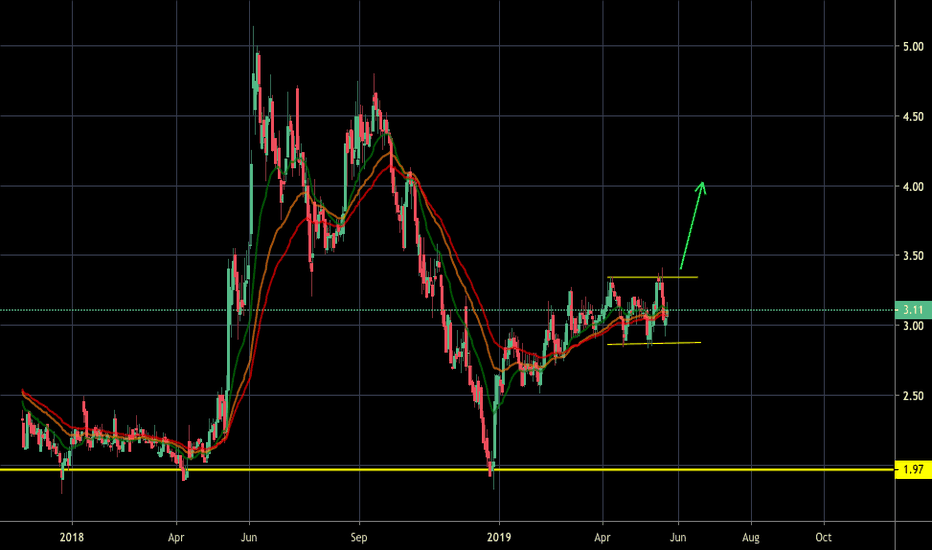This screenshot has width=932, height=550.
Task: Click the yellow 1.97 price level tag
Action: coord(913,470)
